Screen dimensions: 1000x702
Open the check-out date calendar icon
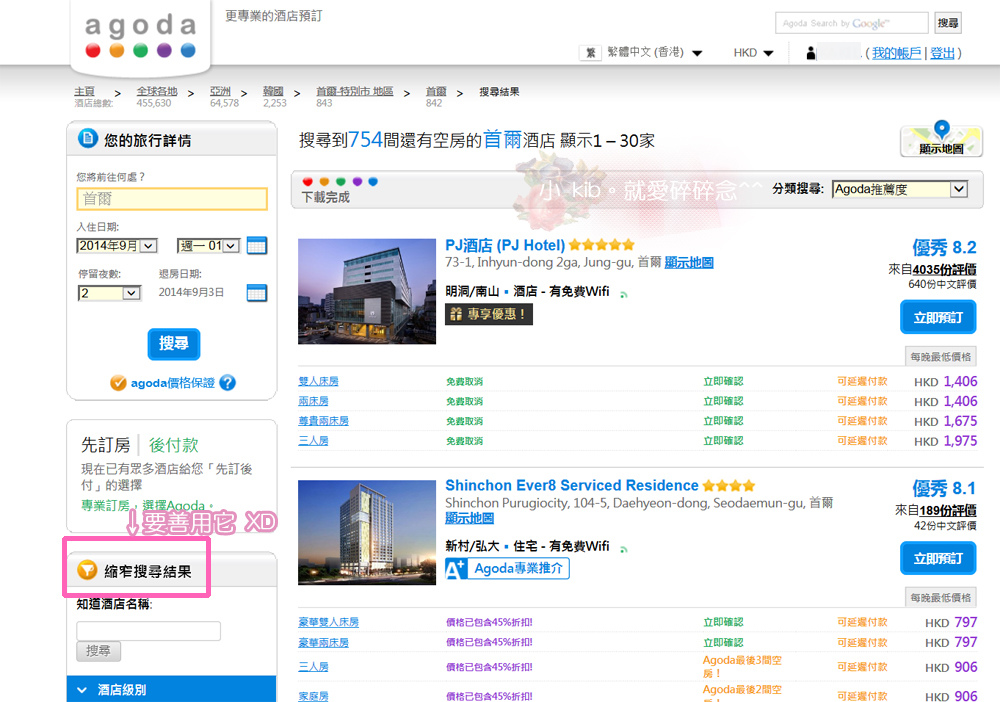[x=256, y=293]
